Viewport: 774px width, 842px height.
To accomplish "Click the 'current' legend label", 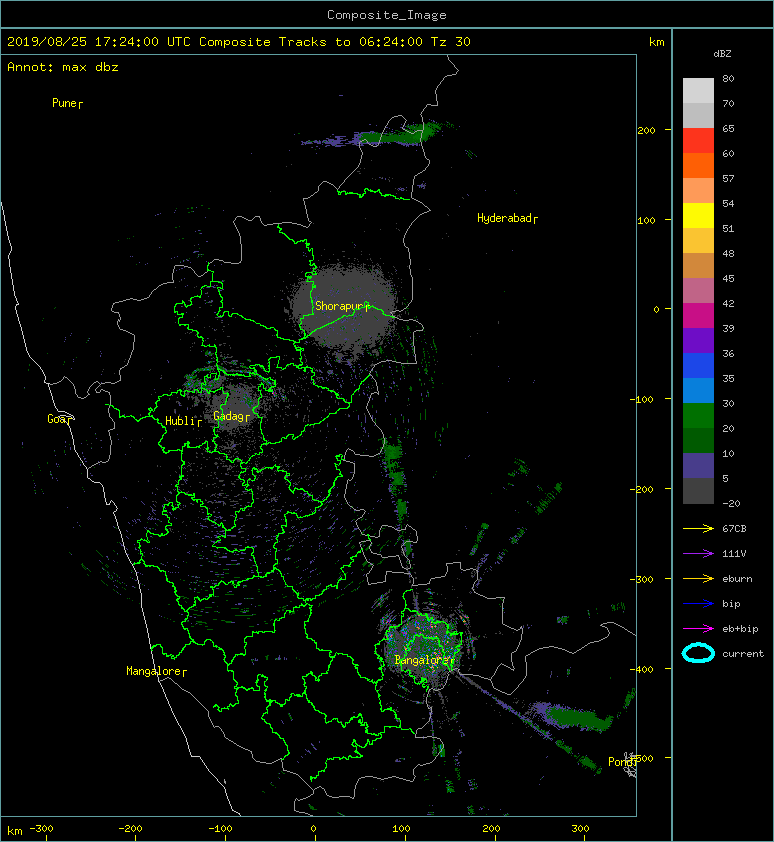I will 743,654.
